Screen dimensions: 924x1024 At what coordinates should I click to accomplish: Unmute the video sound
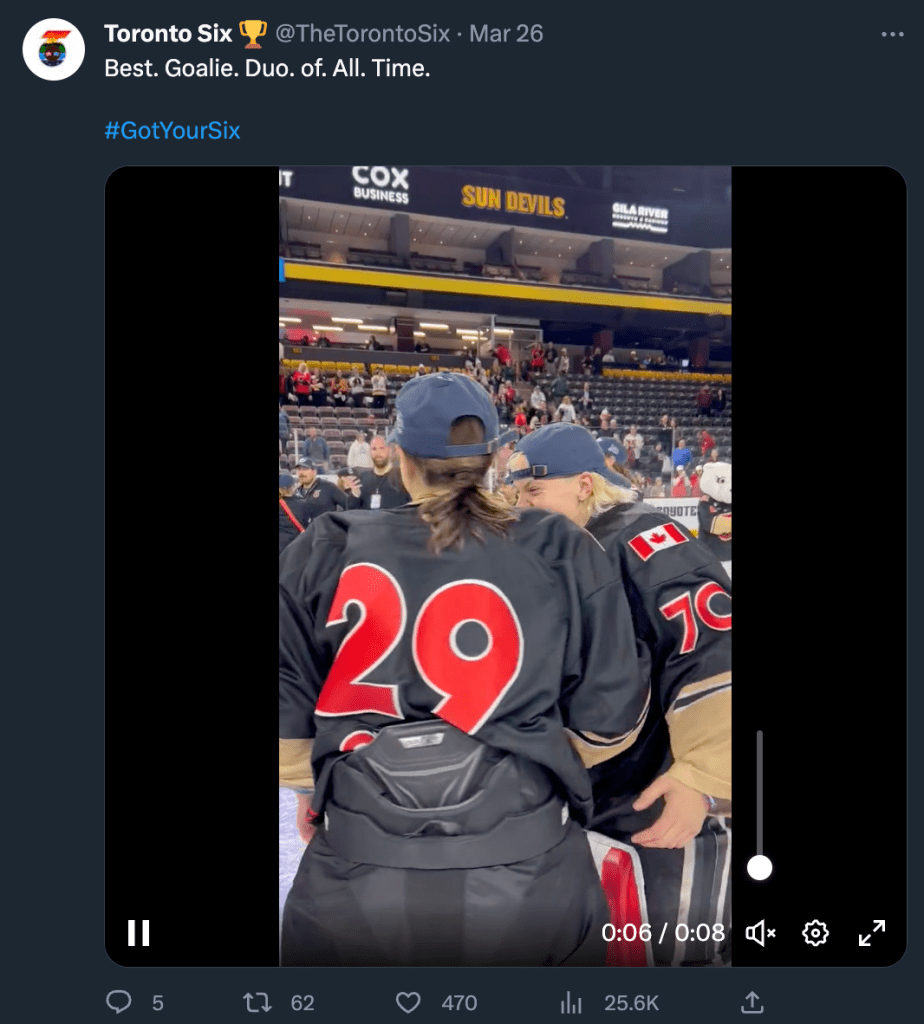point(760,933)
